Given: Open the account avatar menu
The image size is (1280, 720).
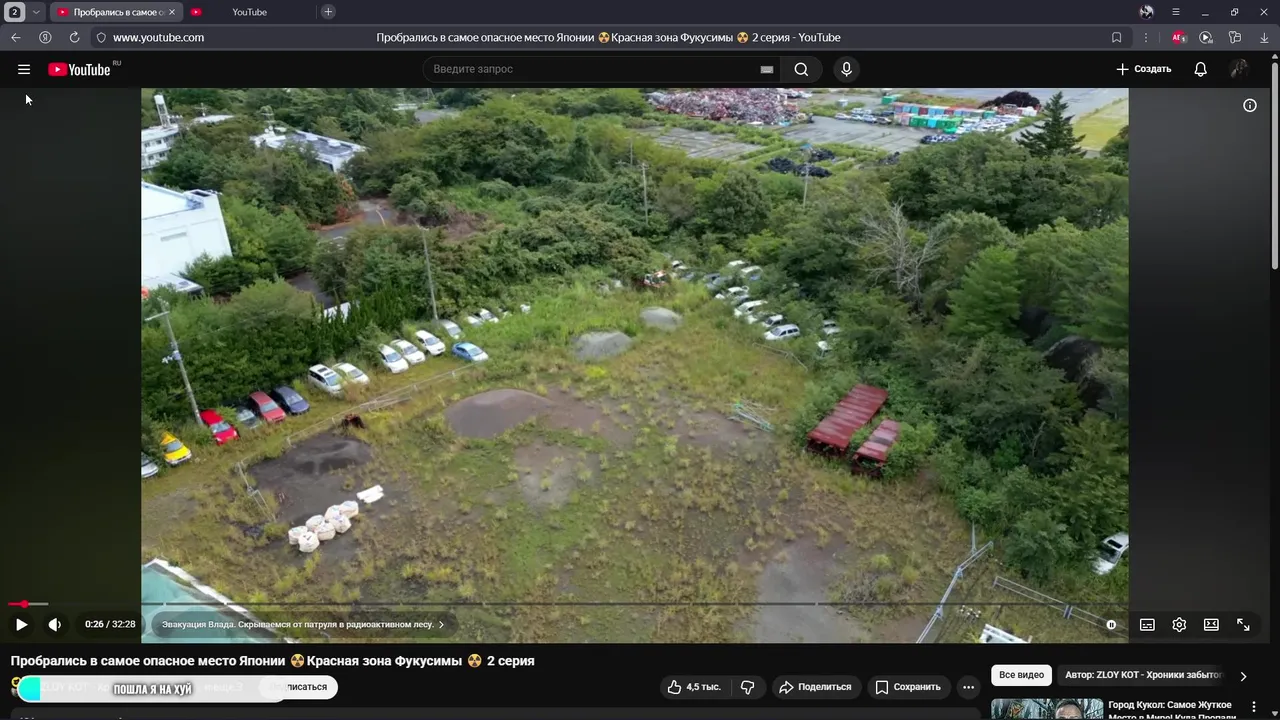Looking at the screenshot, I should pyautogui.click(x=1239, y=69).
